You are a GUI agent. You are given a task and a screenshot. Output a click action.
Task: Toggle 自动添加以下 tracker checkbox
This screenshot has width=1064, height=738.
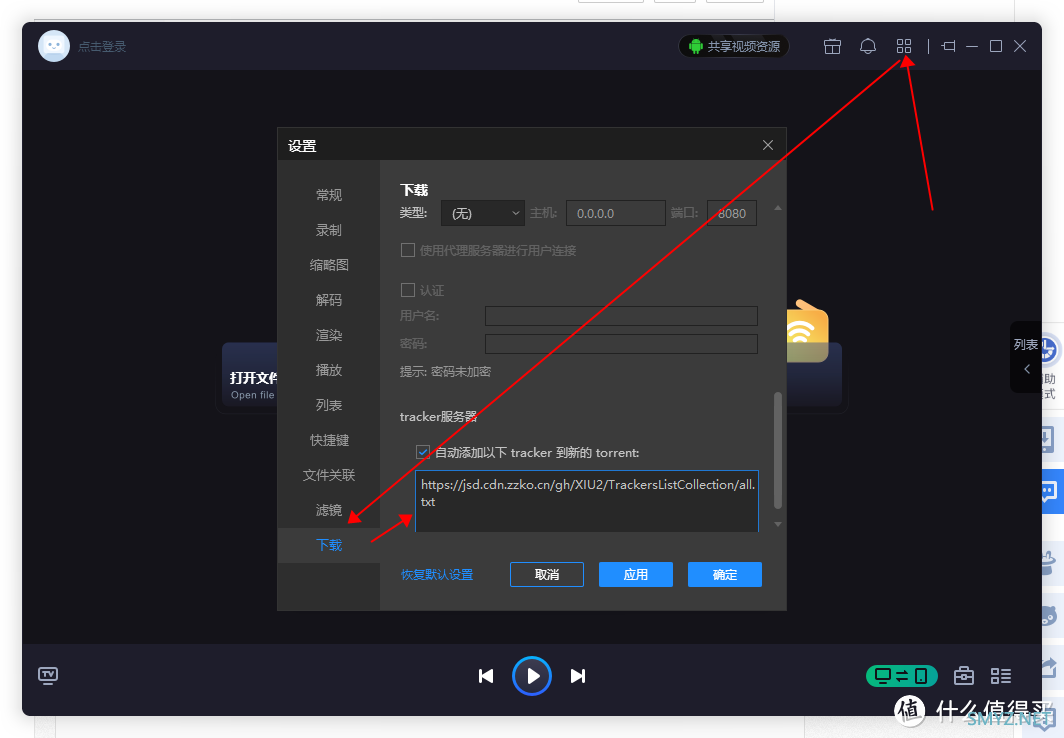(423, 452)
